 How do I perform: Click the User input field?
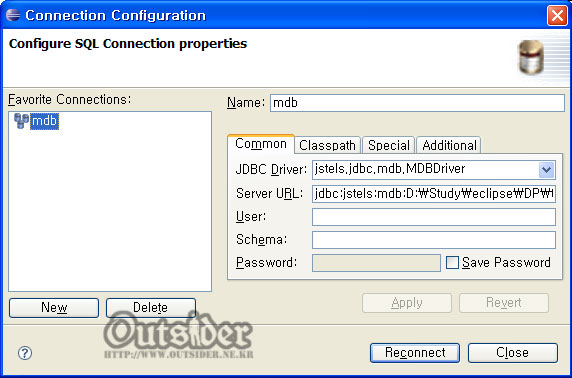(434, 217)
